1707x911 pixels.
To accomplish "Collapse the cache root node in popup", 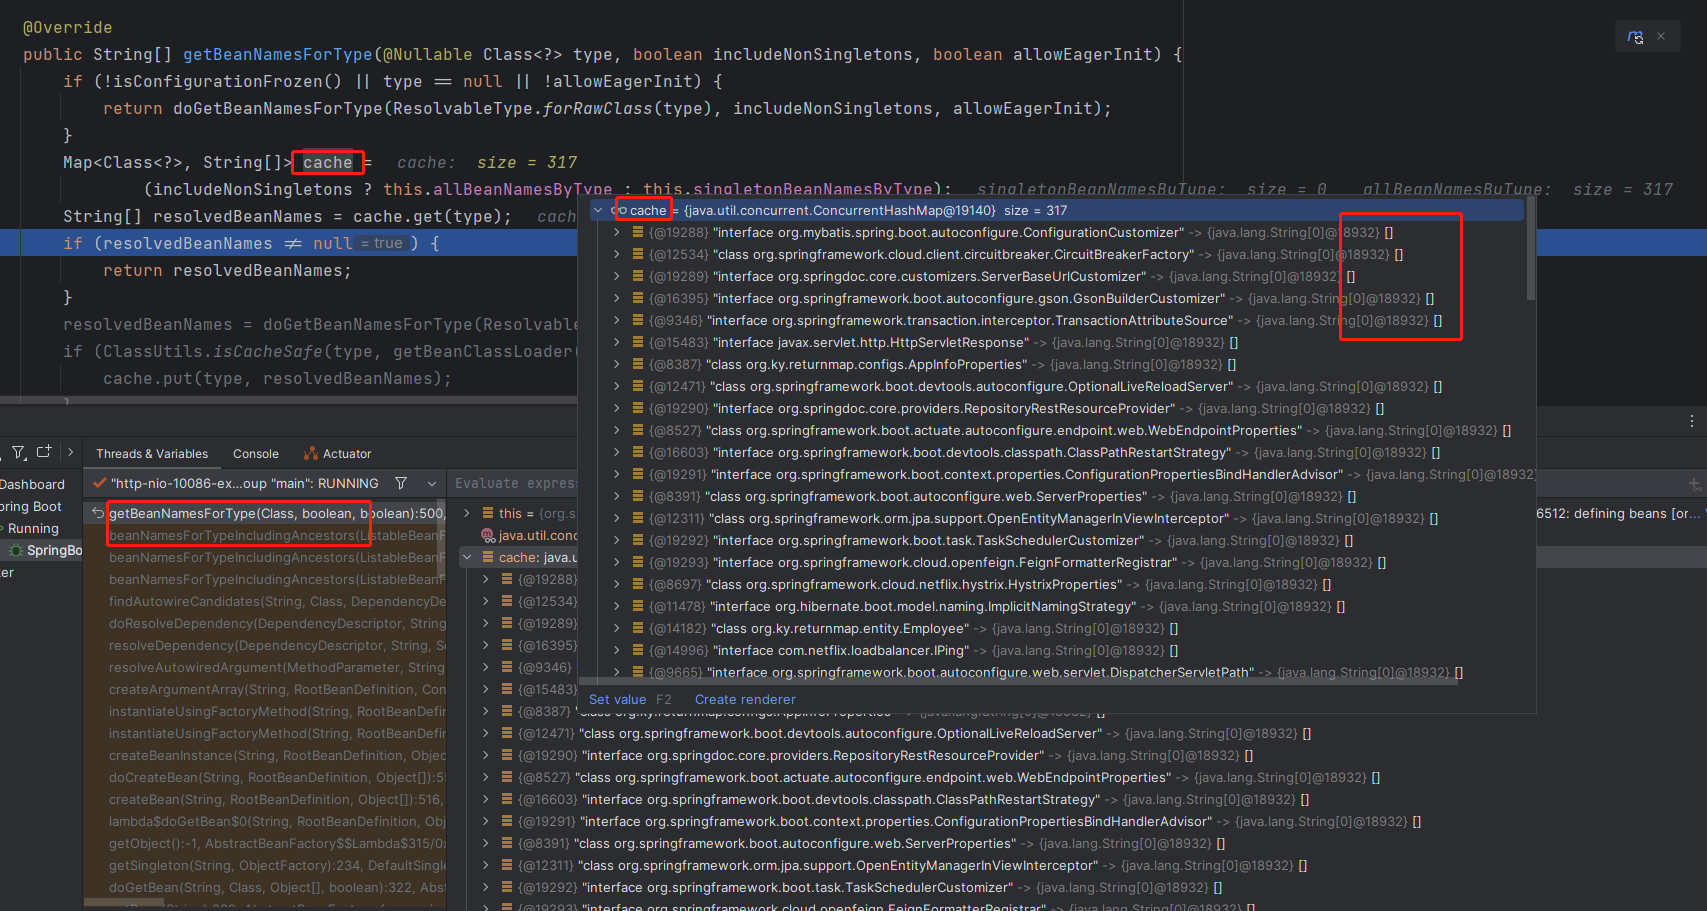I will point(598,210).
